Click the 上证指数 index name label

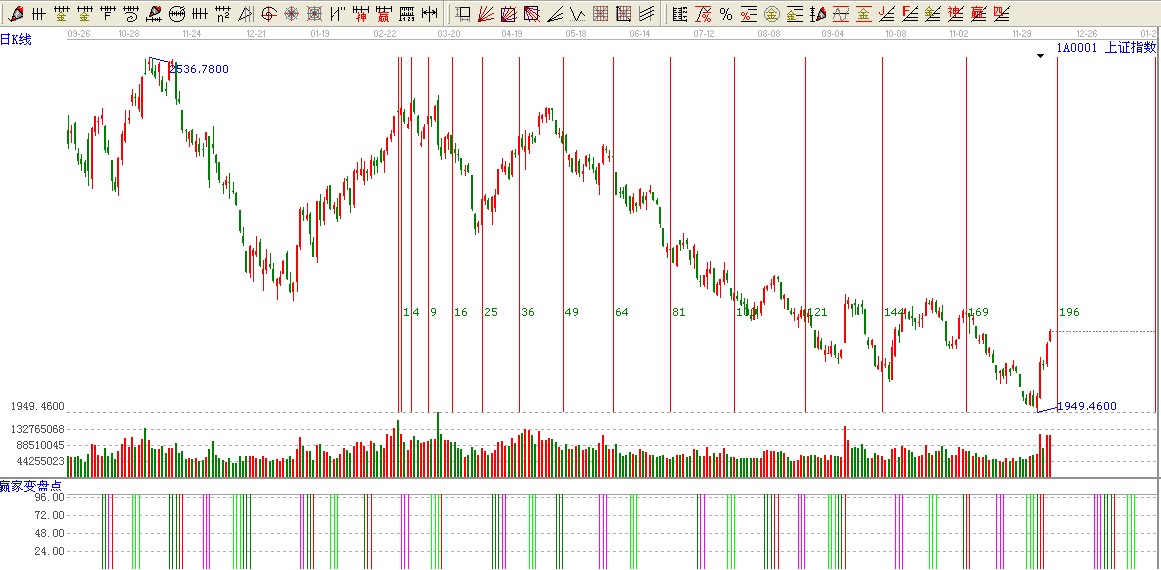click(x=1129, y=47)
